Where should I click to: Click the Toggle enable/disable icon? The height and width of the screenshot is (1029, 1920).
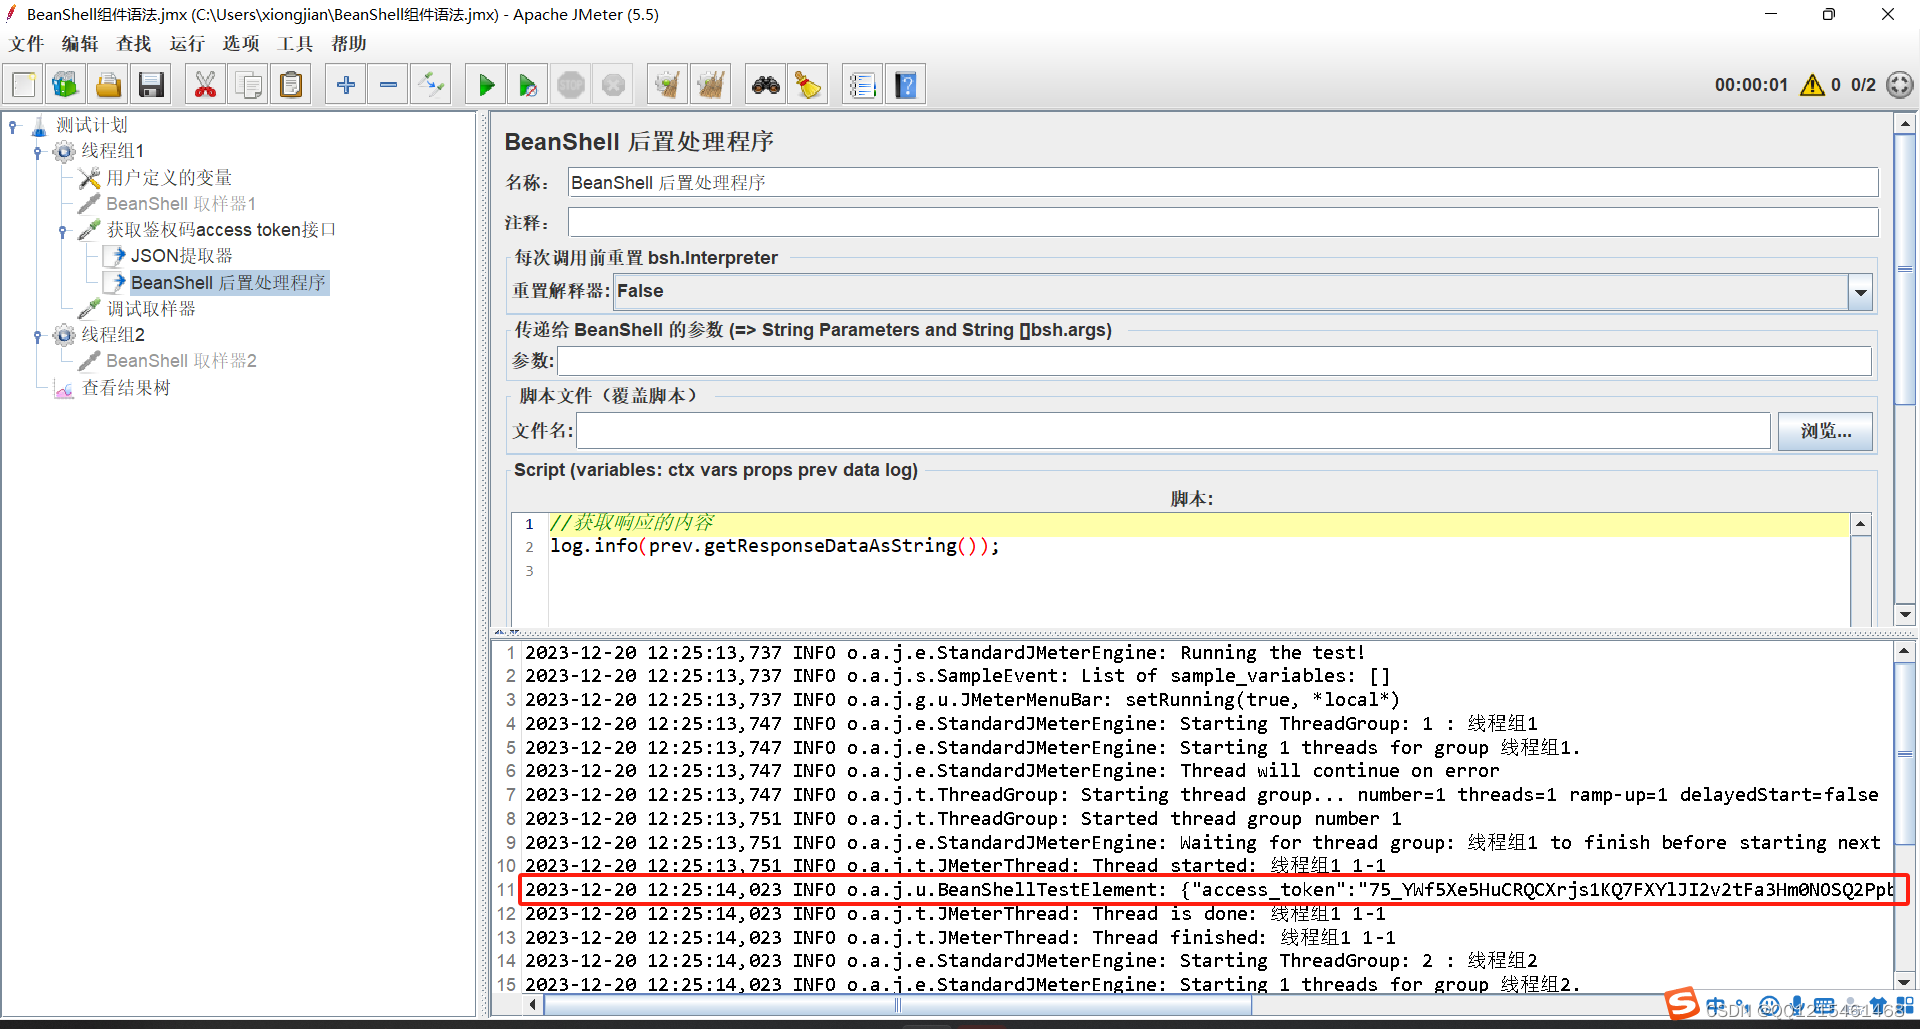click(x=432, y=85)
